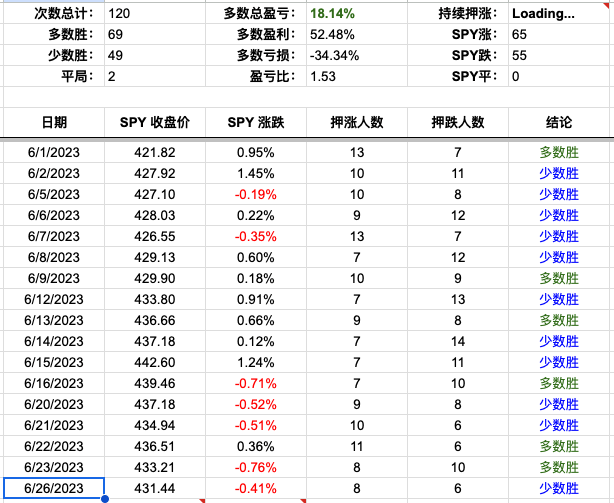Select closing price 436.51
The height and width of the screenshot is (503, 614).
click(155, 447)
